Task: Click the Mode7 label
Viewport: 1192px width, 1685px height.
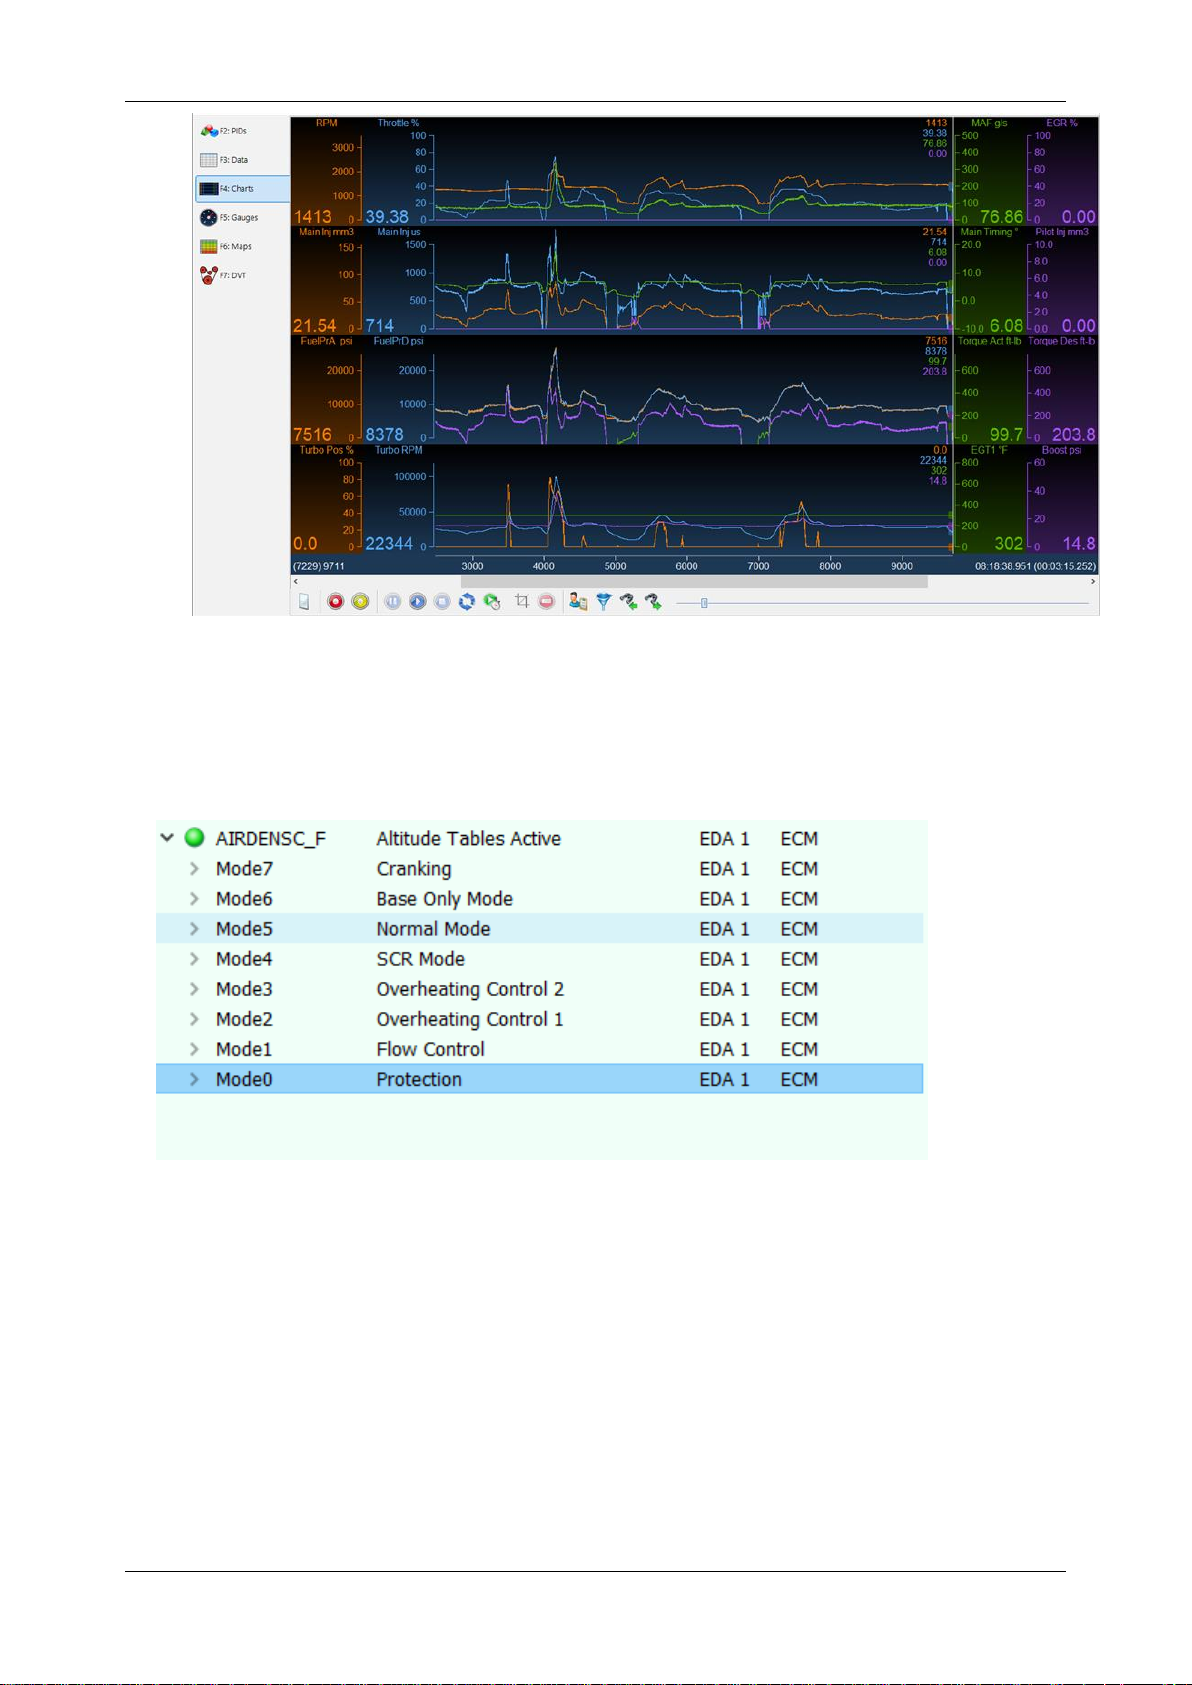Action: 244,869
